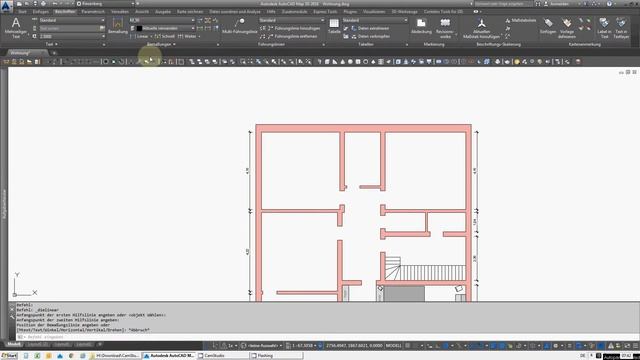Open the text style Standard dropdown
Viewport: 640px width, 360px height.
[71, 20]
